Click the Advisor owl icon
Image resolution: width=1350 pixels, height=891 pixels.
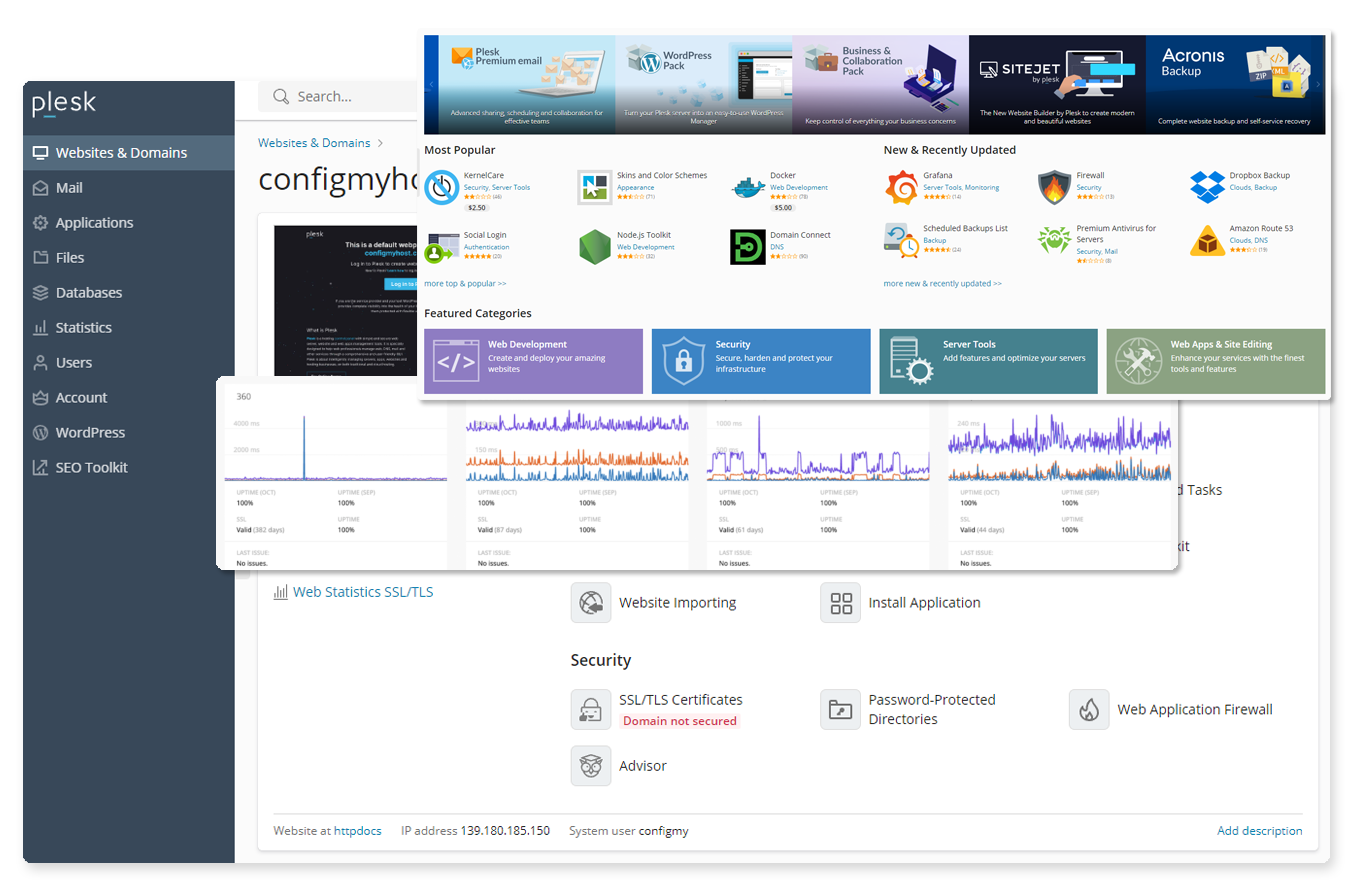point(591,765)
